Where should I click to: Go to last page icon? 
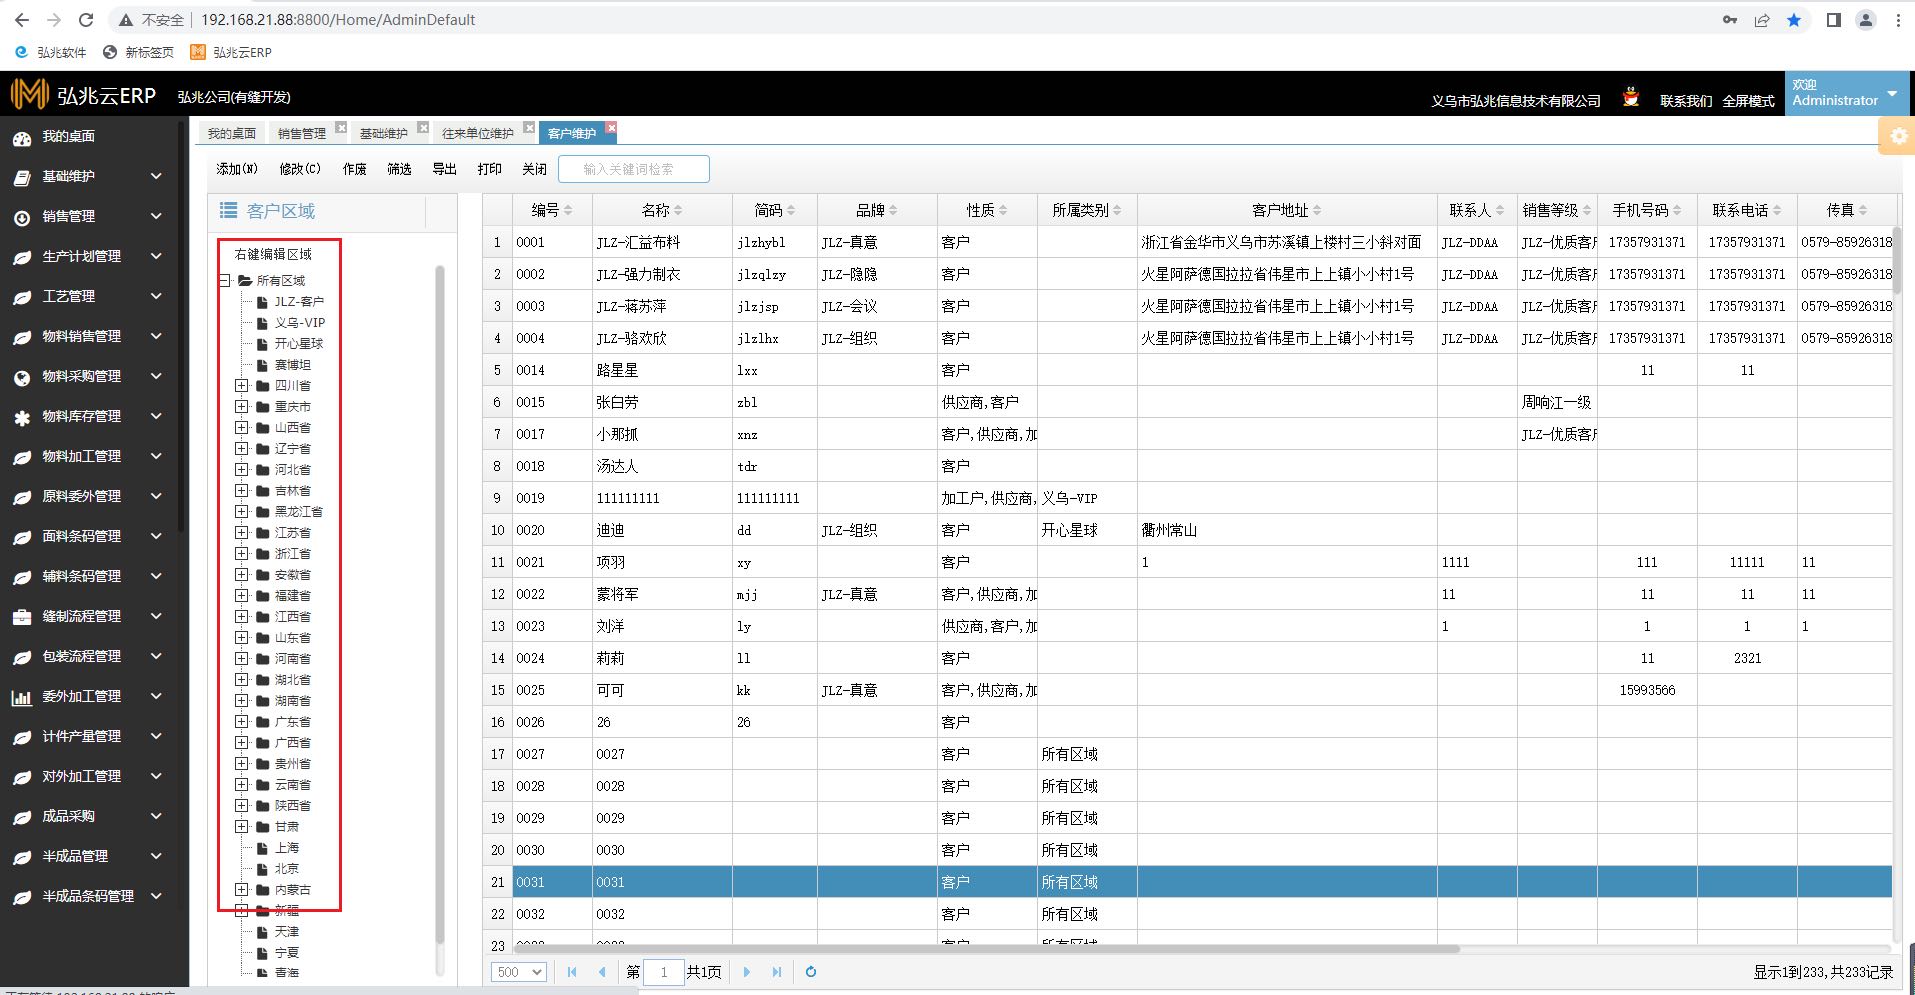pyautogui.click(x=777, y=972)
